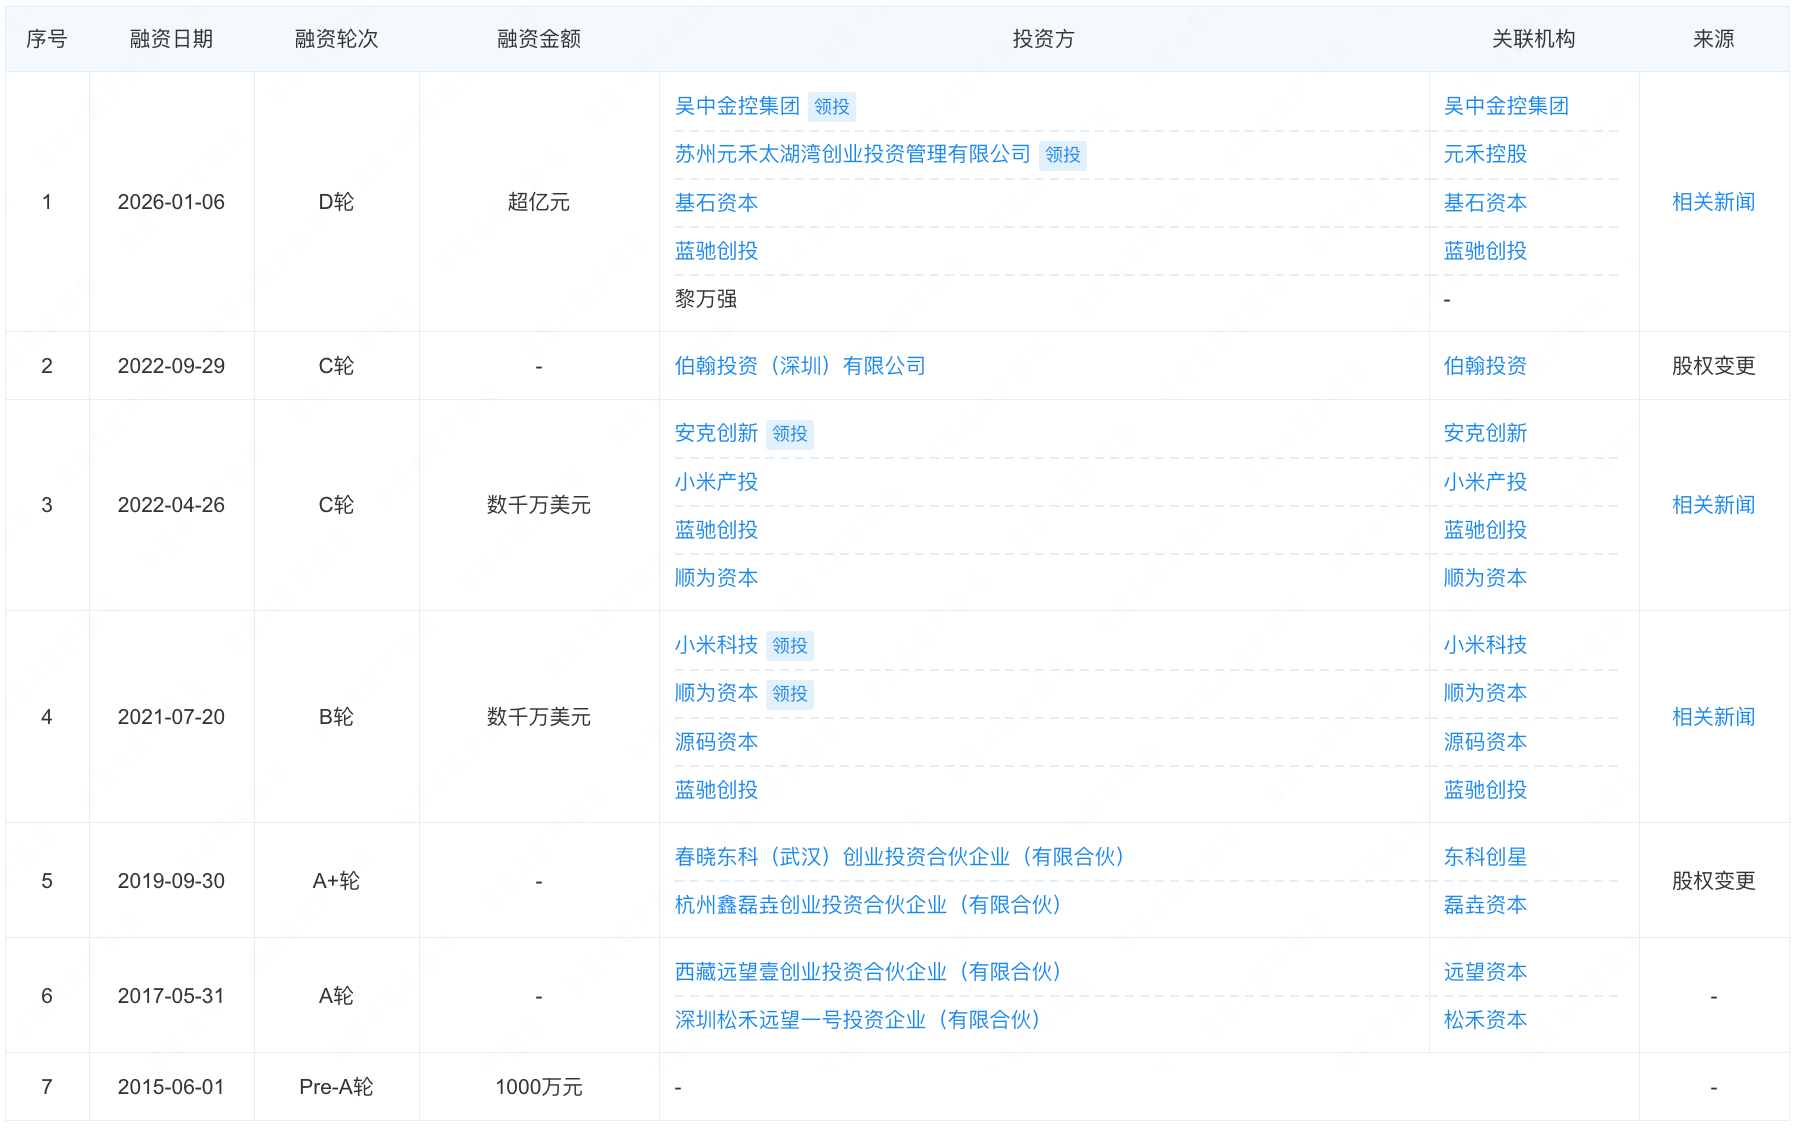Click 安克创新 in the C轮 investor list
The image size is (1798, 1128).
click(716, 434)
